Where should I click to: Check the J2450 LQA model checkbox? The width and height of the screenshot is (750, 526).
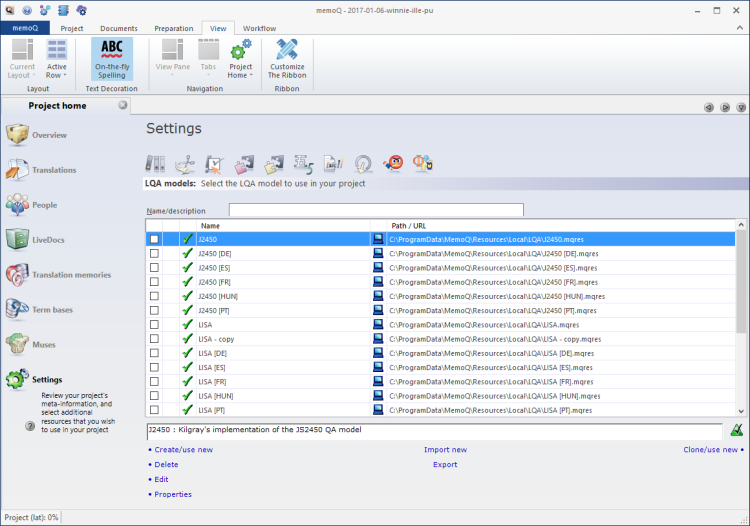(154, 239)
